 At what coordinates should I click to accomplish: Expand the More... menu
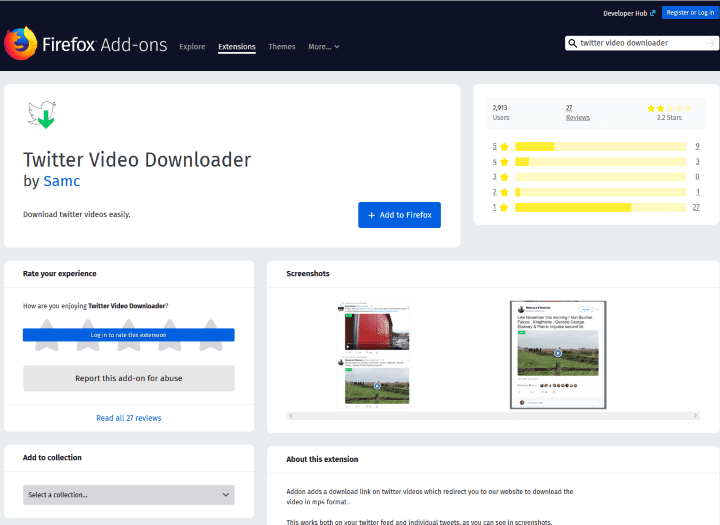coord(324,47)
